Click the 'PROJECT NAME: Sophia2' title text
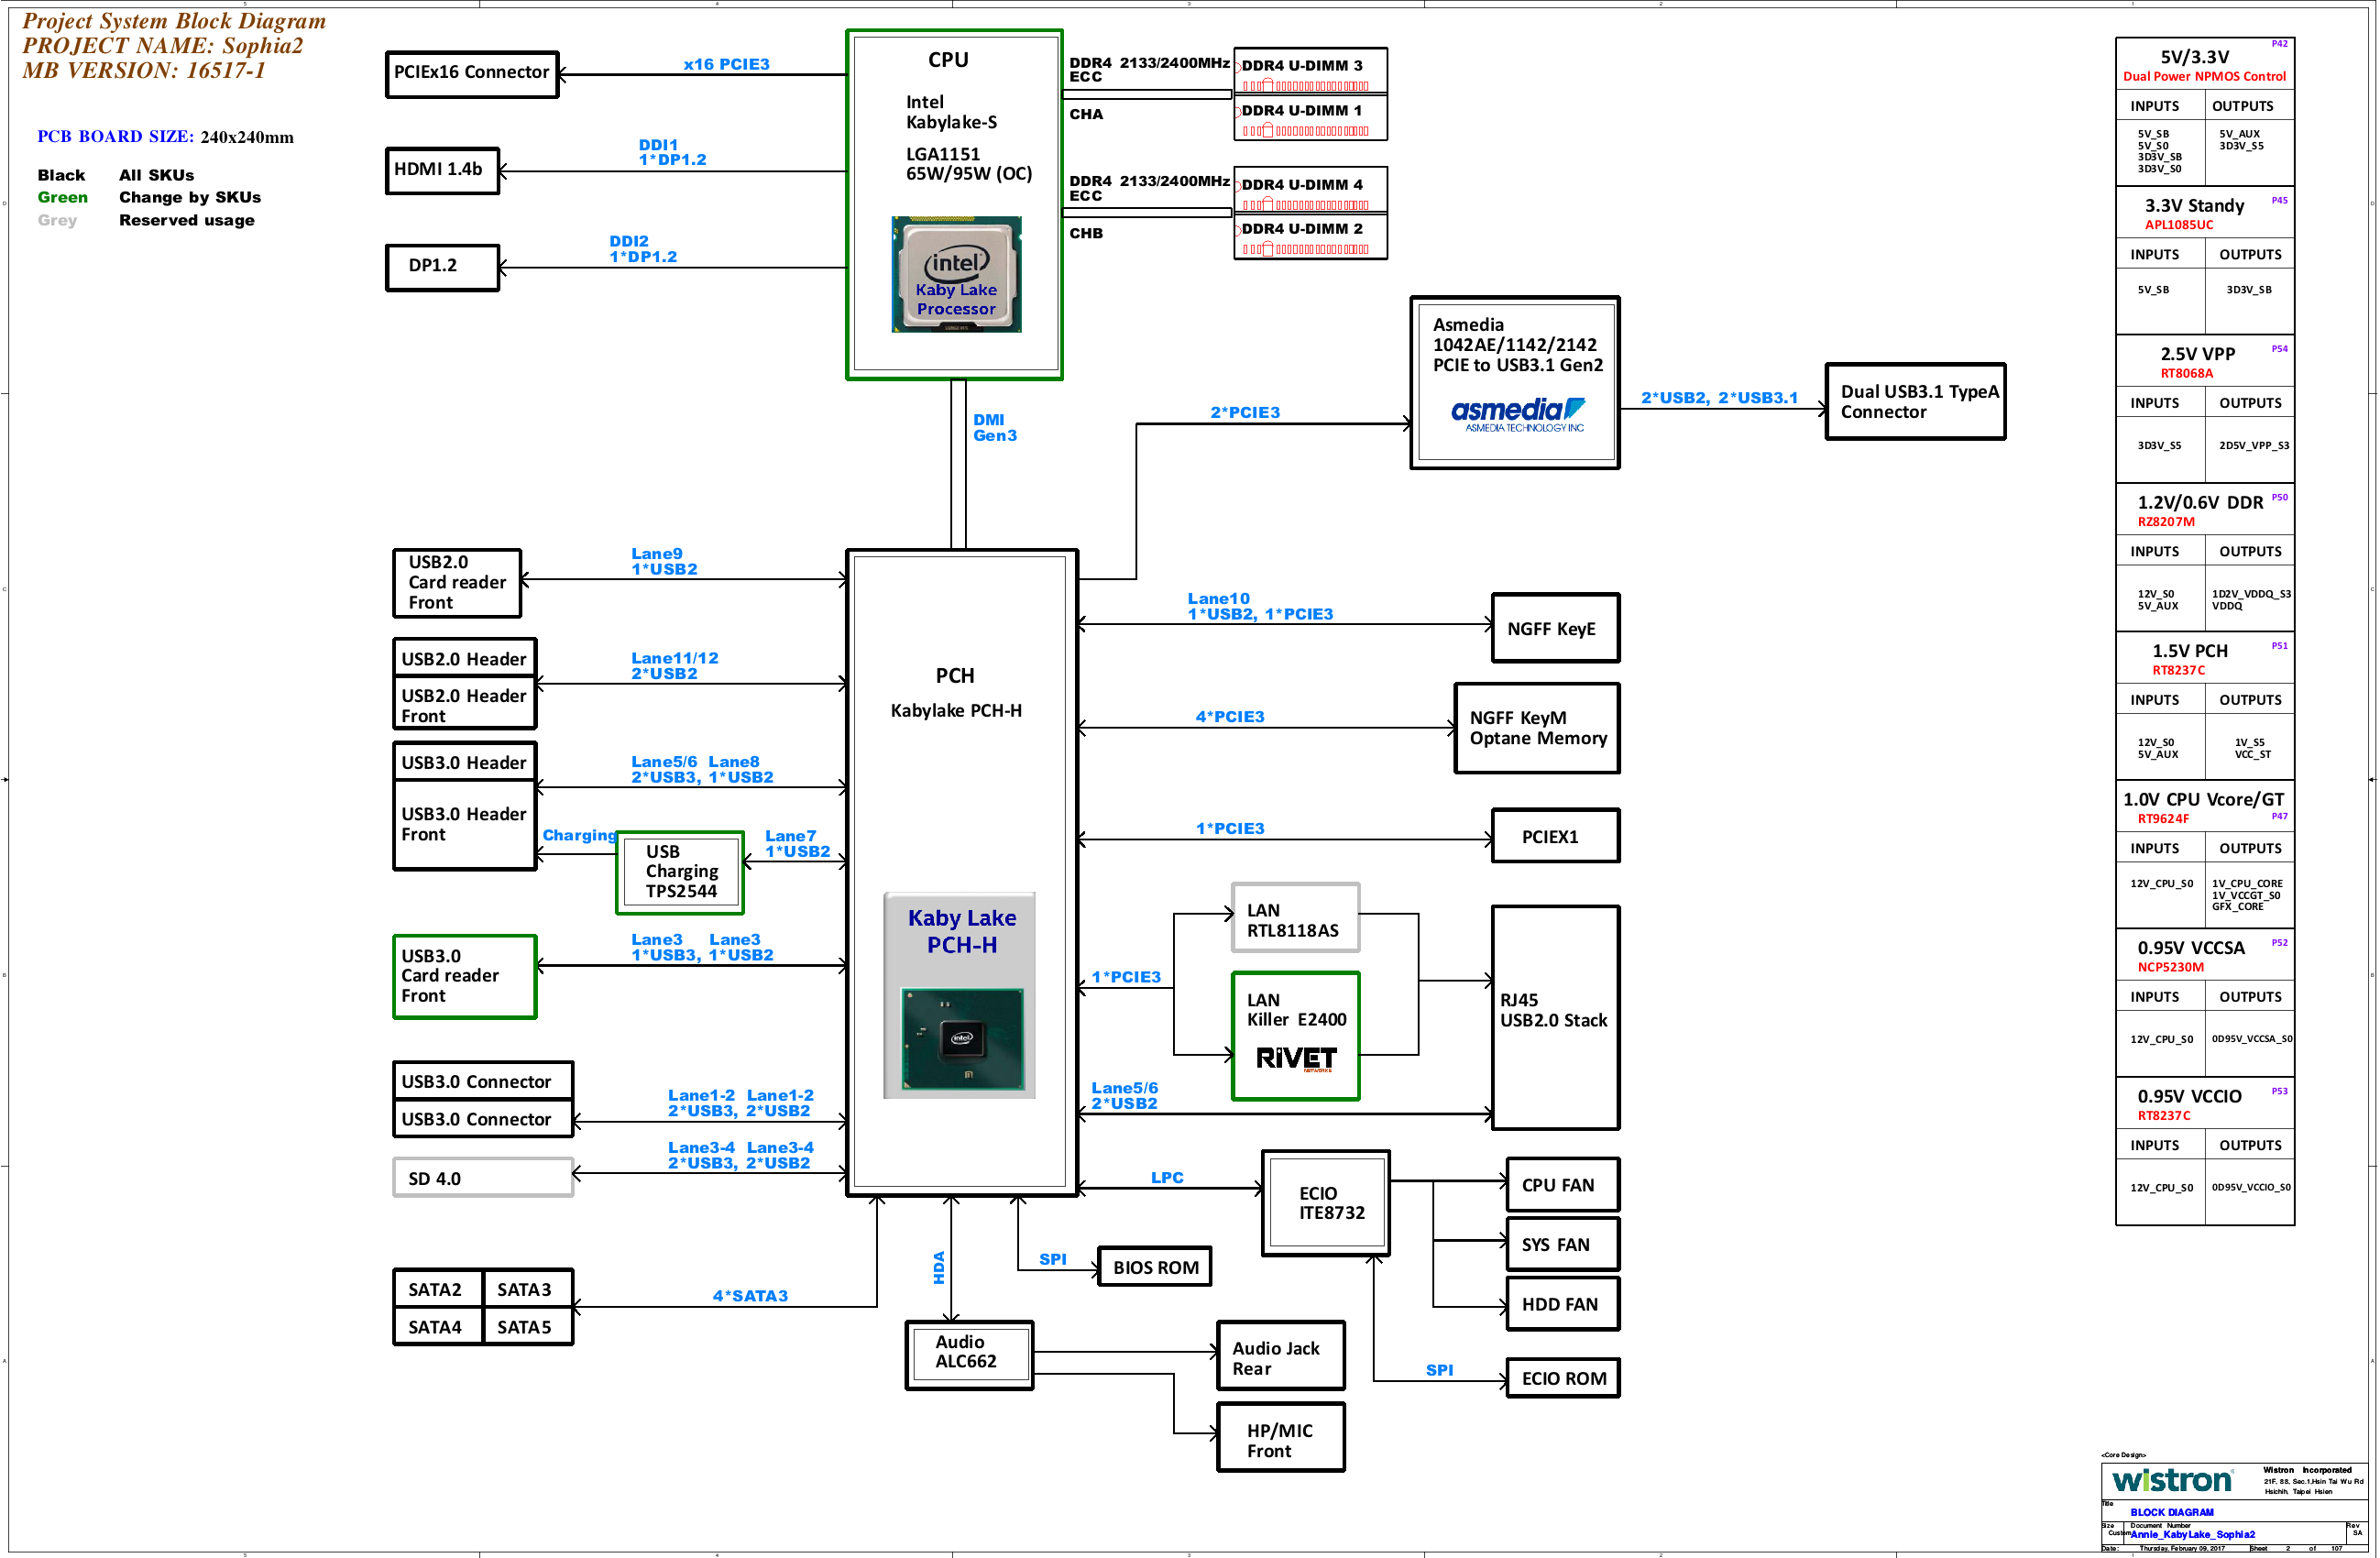The image size is (2380, 1558). point(163,46)
